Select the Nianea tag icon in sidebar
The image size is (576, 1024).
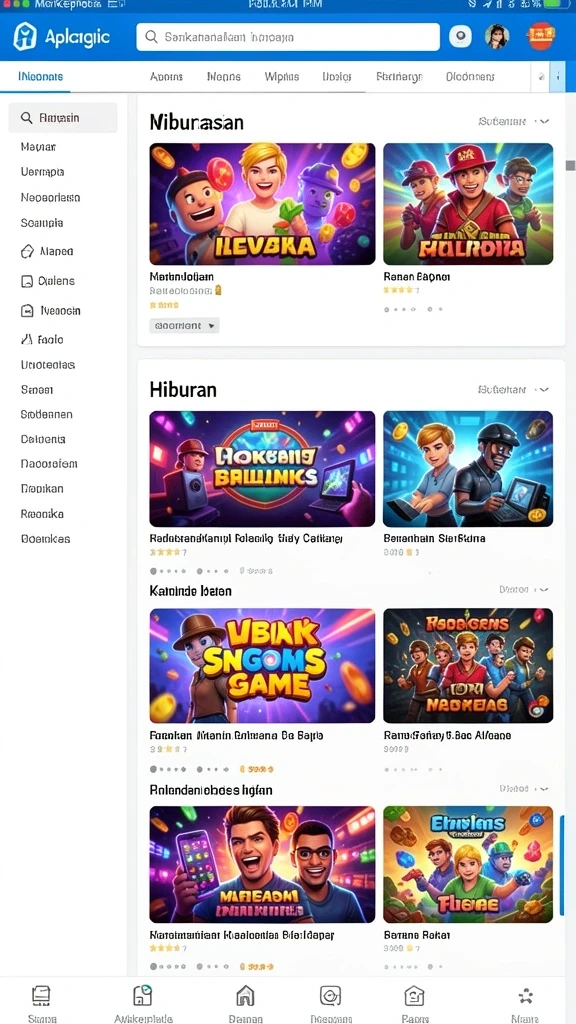[27, 251]
